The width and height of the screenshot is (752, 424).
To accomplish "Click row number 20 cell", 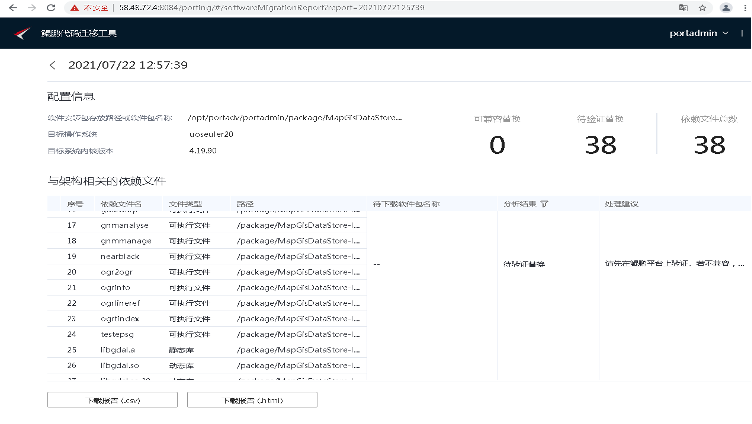I will point(71,272).
